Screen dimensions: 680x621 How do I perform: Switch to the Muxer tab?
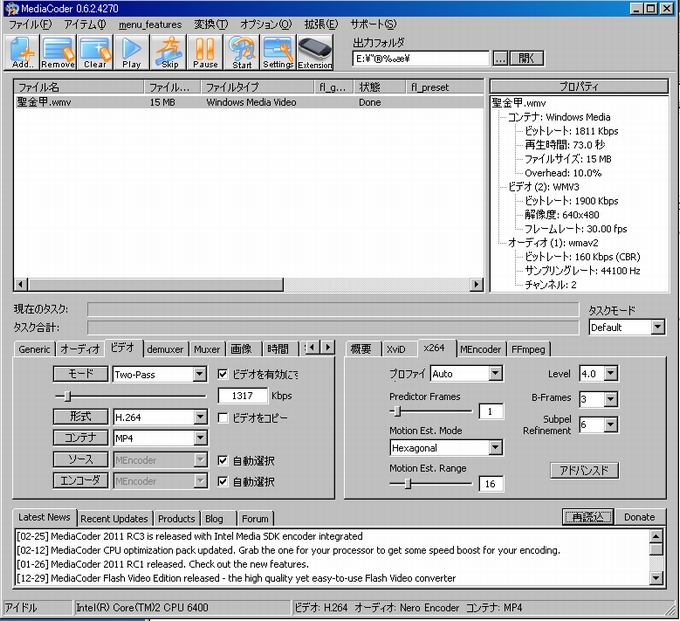[x=207, y=349]
